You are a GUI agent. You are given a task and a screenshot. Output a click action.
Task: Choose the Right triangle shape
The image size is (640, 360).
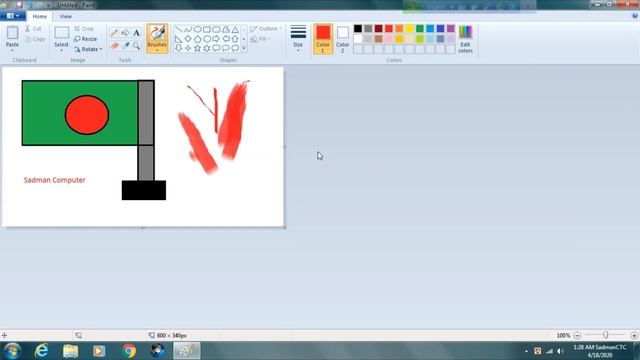(x=179, y=39)
